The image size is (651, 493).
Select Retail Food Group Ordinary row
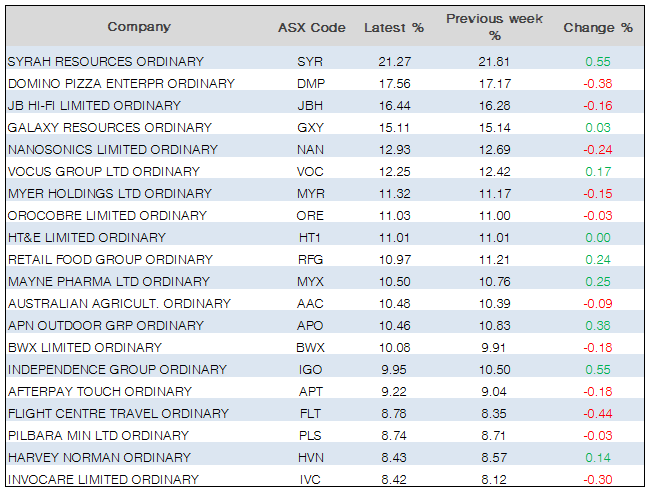coord(109,260)
